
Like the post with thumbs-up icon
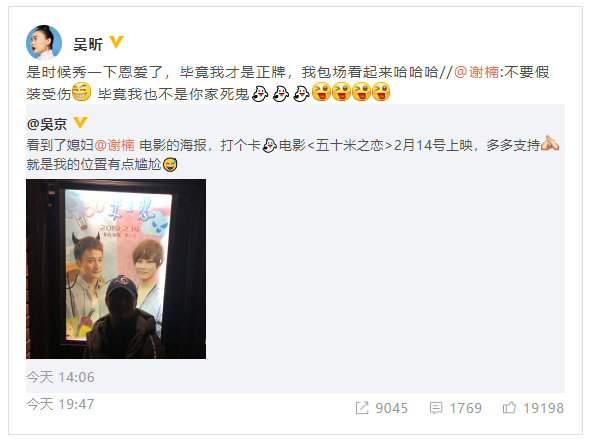tap(509, 407)
